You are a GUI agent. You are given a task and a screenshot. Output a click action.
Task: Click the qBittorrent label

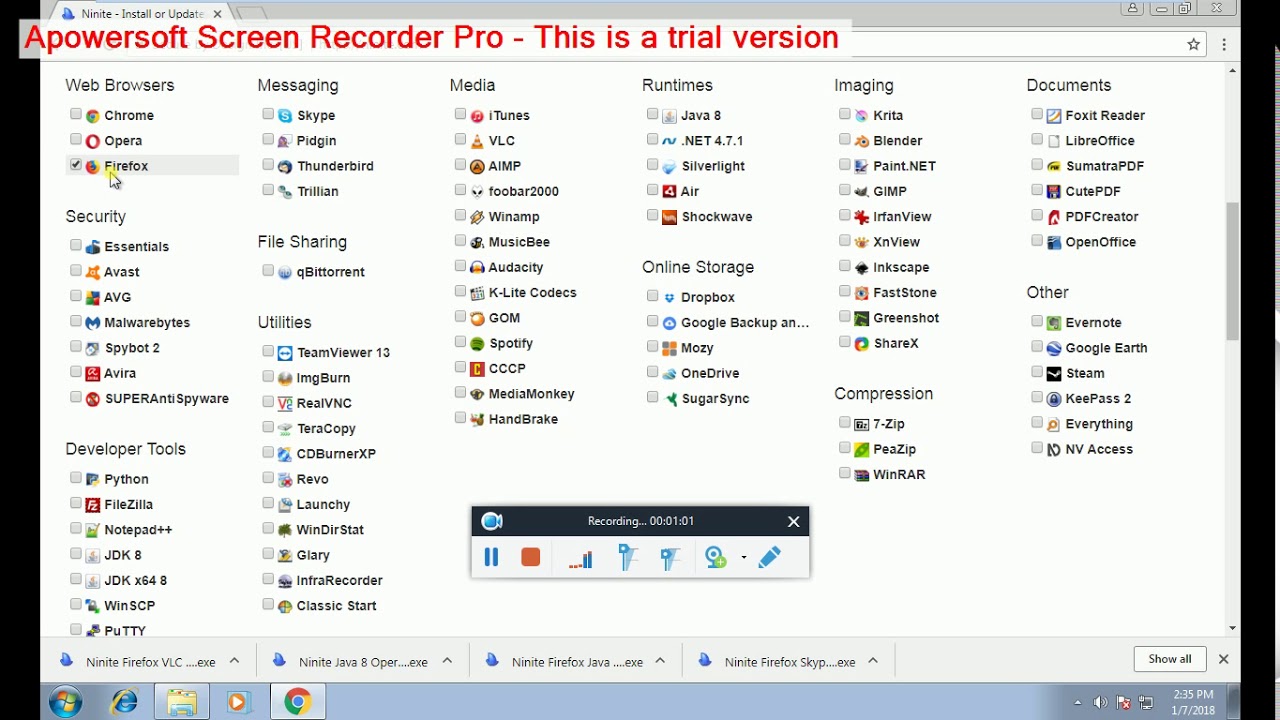[331, 272]
